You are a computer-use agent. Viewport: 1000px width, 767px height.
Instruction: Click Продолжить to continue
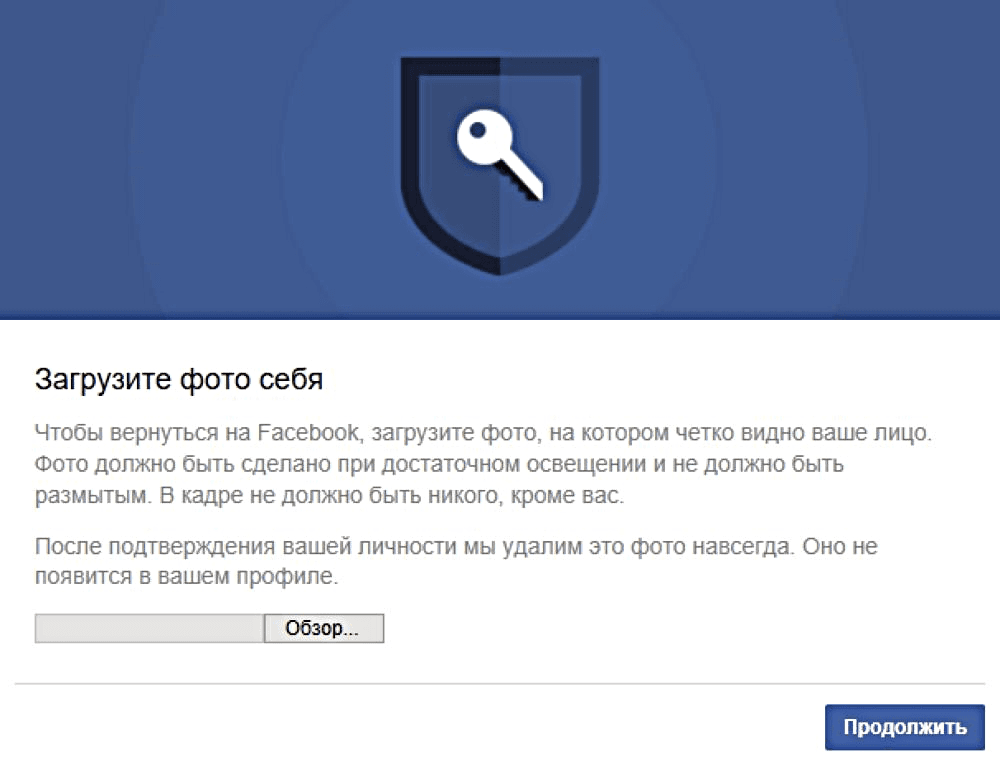tap(905, 727)
